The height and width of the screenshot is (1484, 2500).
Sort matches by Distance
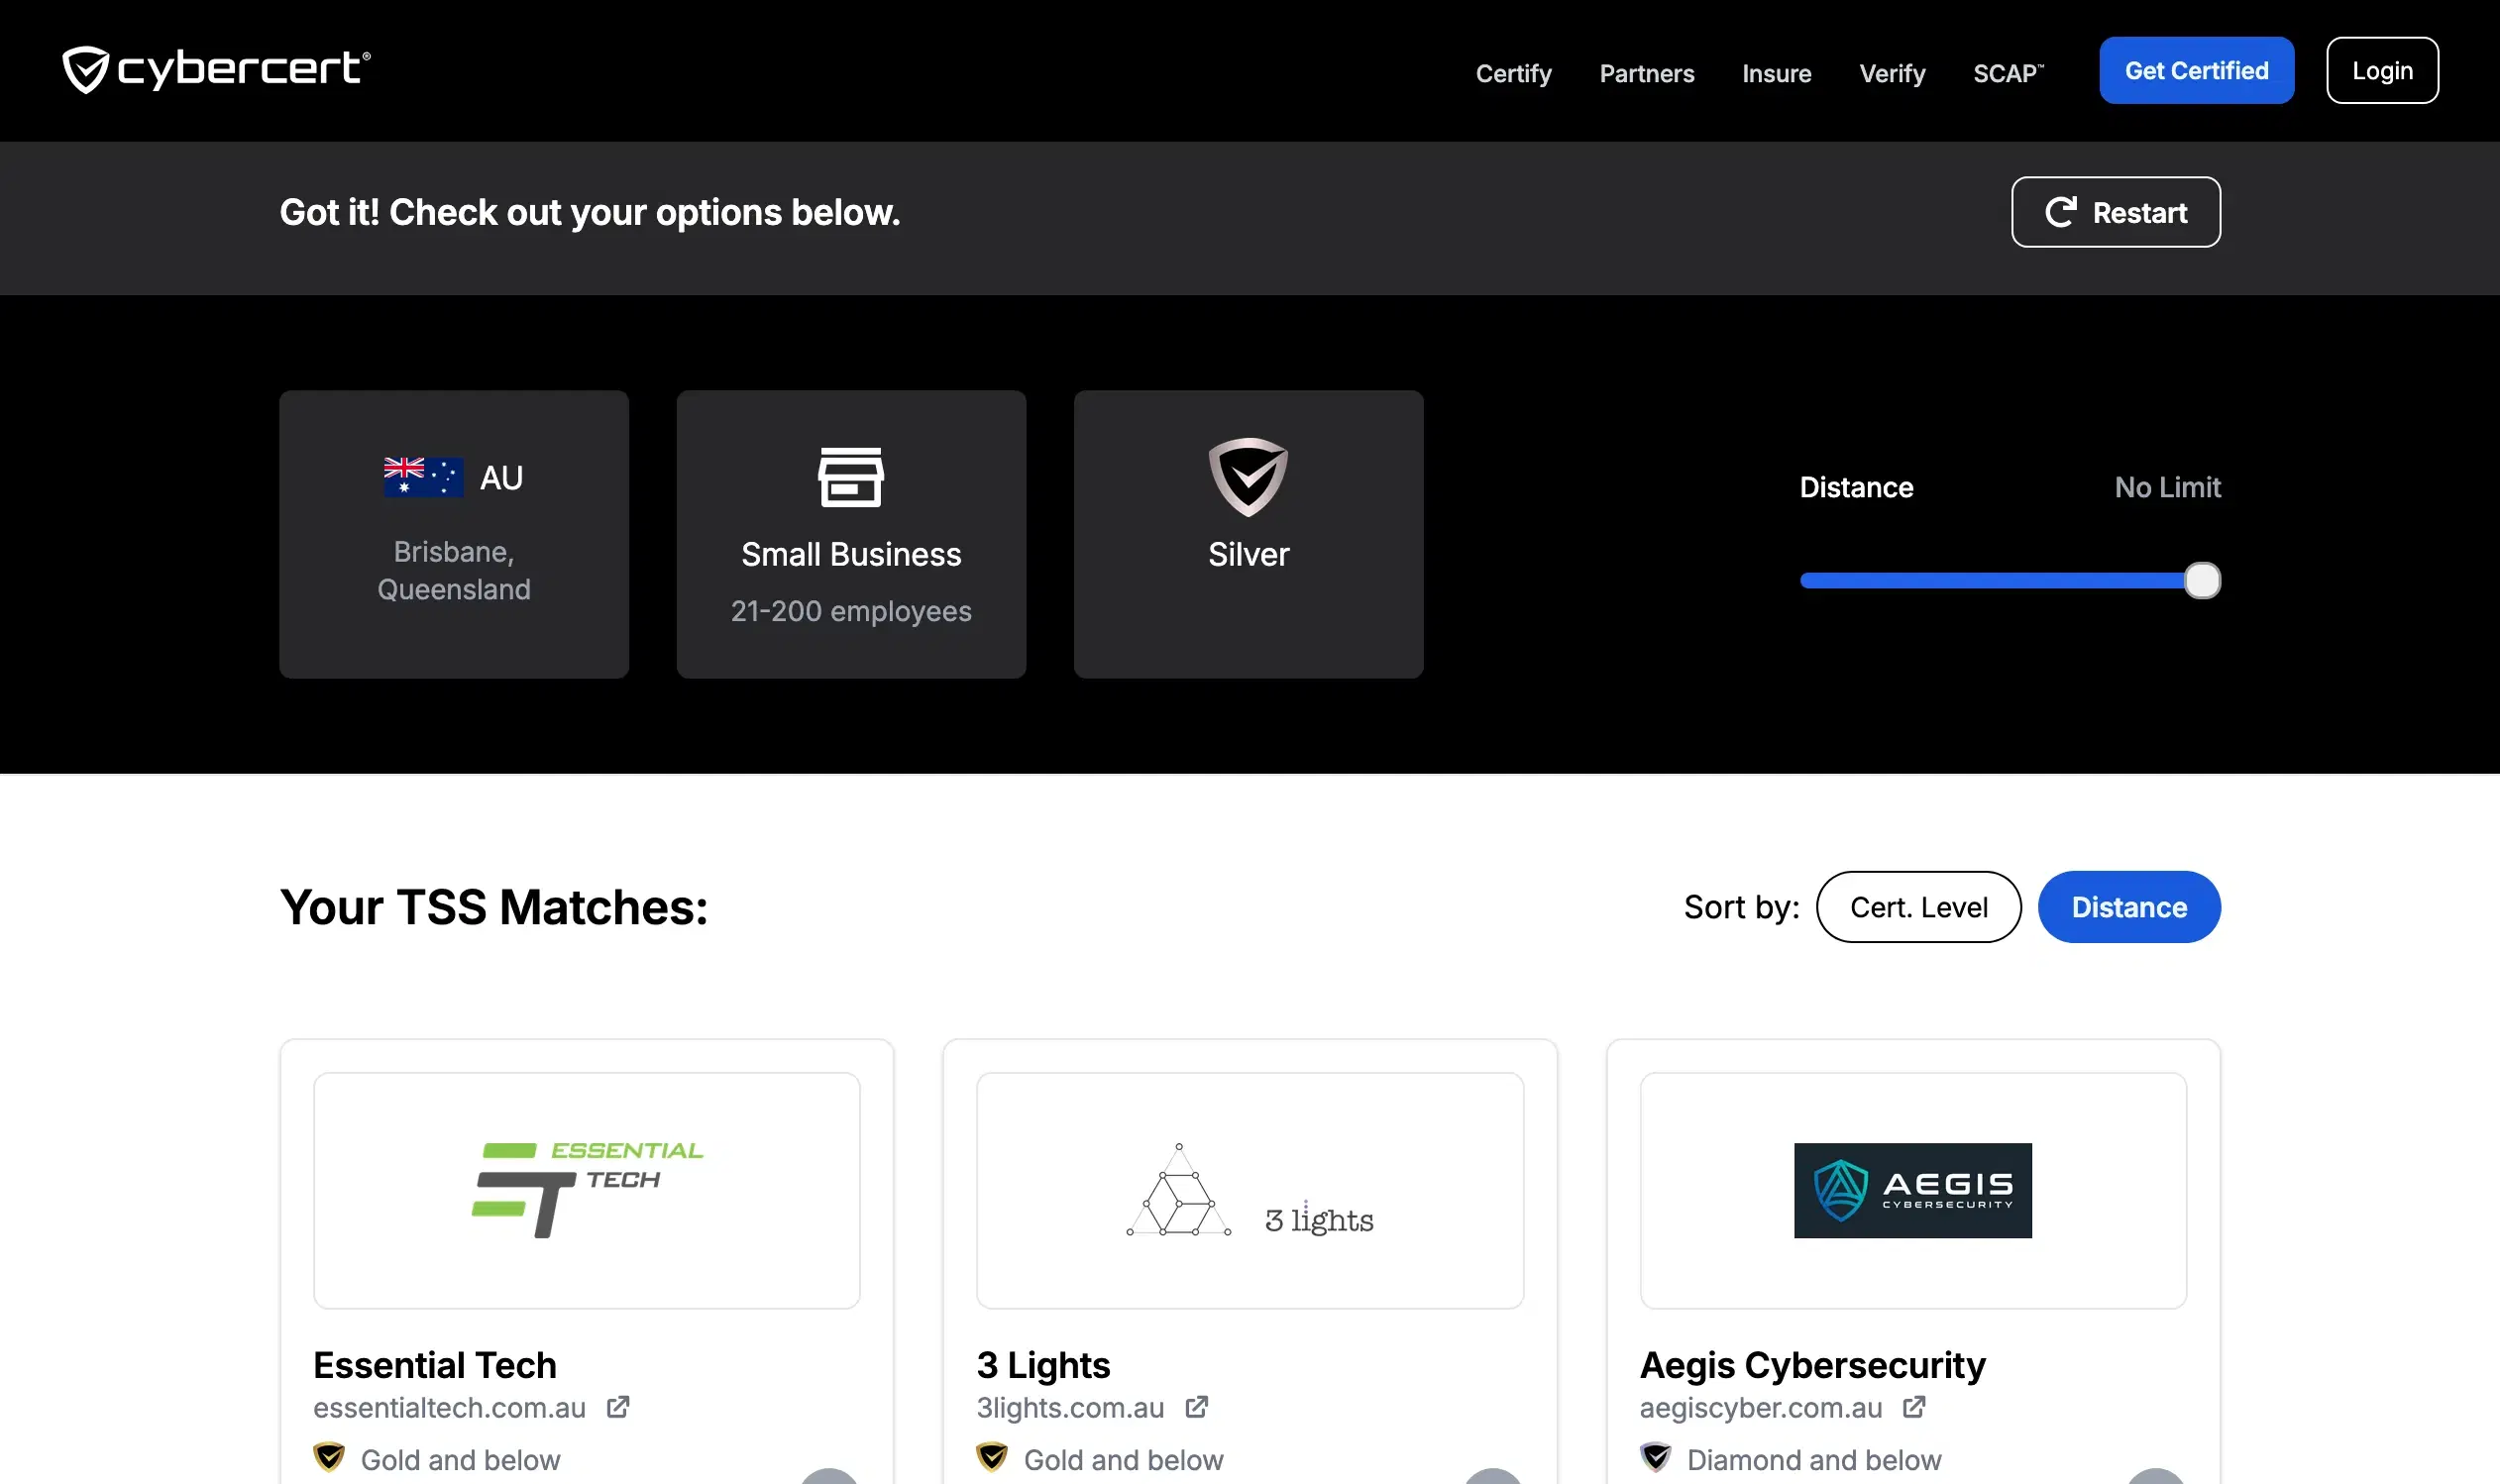click(x=2129, y=907)
